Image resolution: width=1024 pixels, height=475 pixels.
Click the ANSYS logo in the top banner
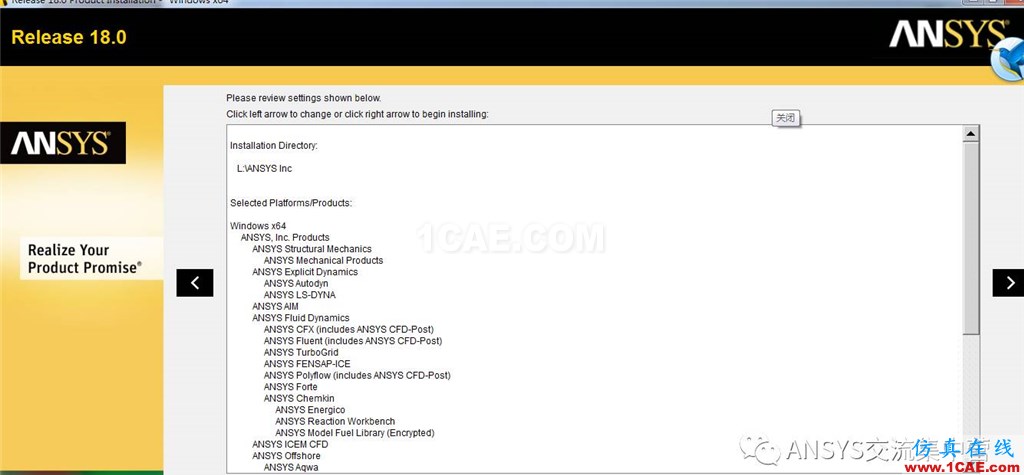pyautogui.click(x=949, y=34)
